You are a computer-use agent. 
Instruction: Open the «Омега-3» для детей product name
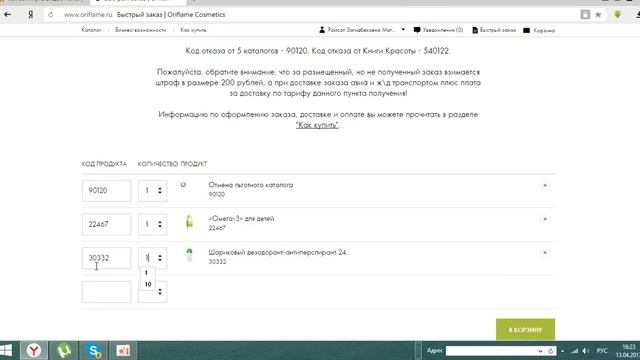coord(241,219)
